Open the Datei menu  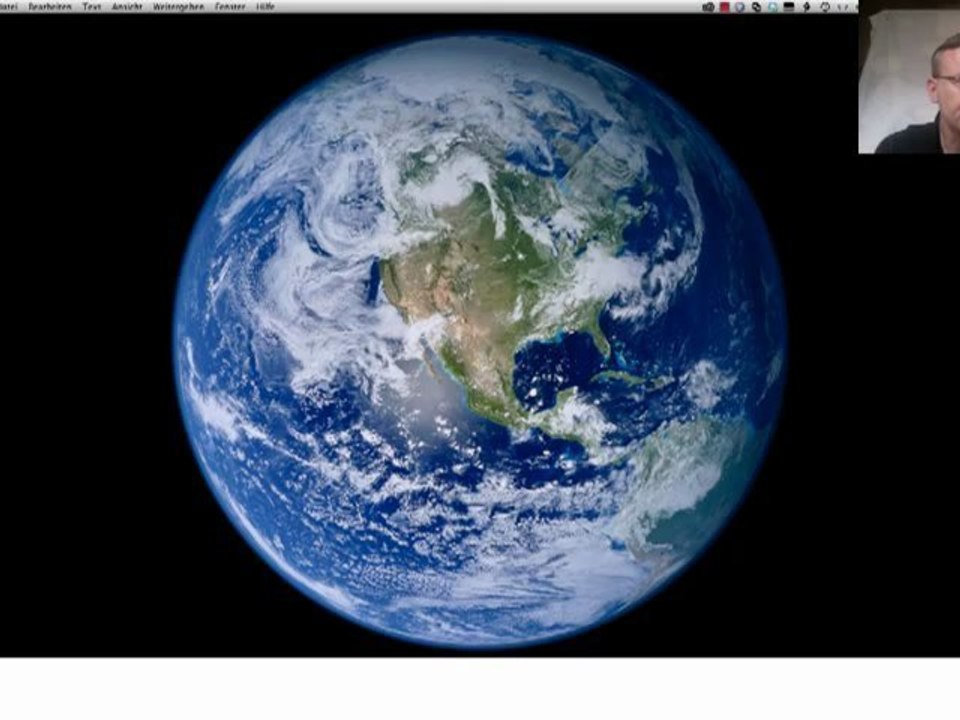click(x=8, y=7)
